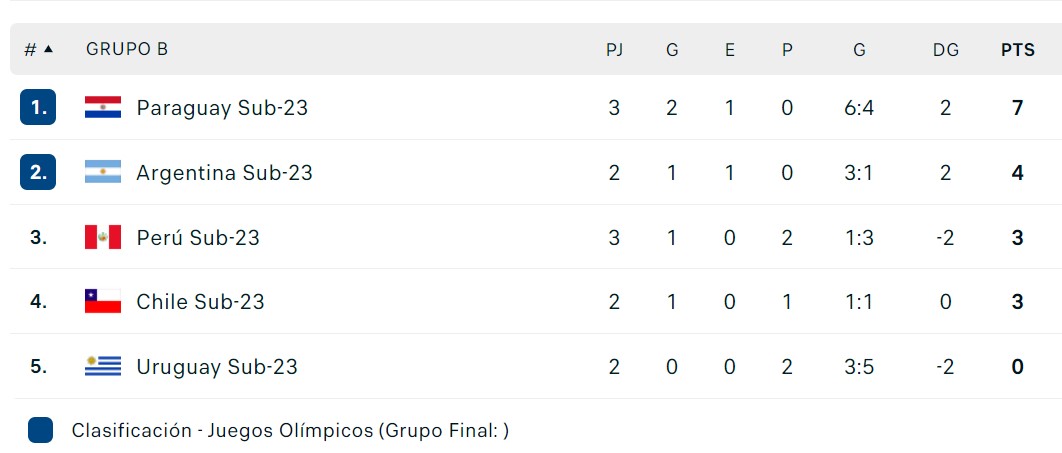Open Paraguay Sub-23 team page

(x=222, y=108)
